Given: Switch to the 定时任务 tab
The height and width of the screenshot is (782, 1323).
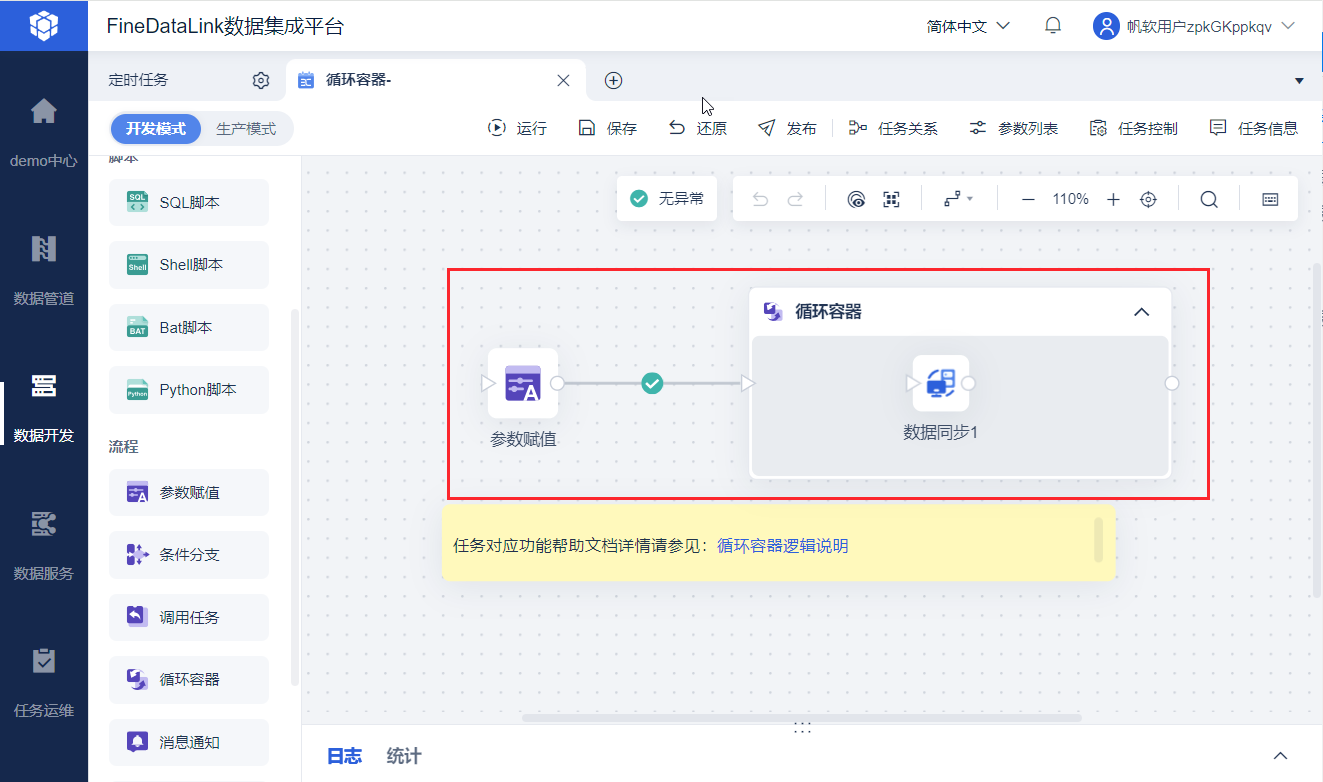Looking at the screenshot, I should 139,80.
